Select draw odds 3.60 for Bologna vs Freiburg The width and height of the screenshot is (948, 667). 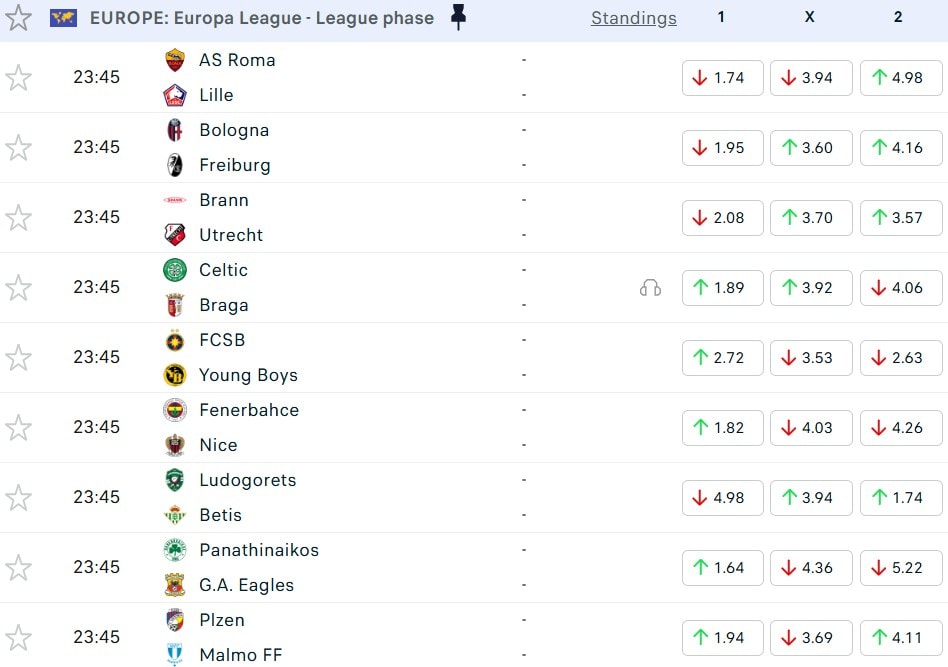[x=810, y=148]
